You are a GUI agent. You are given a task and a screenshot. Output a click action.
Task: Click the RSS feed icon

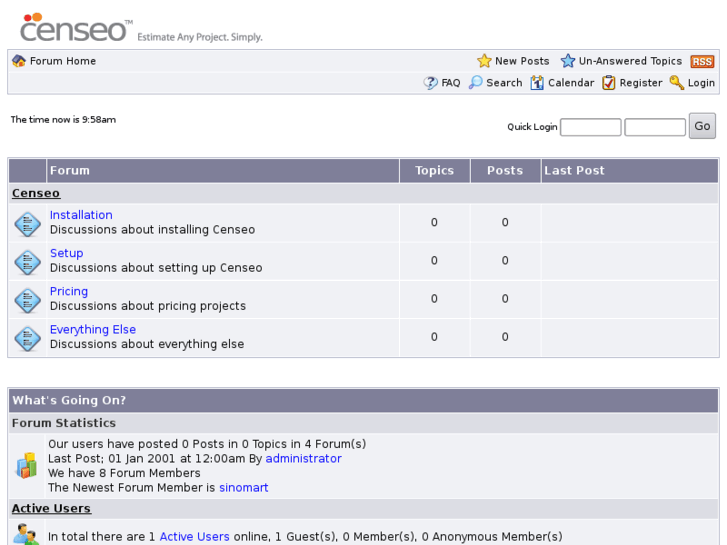(702, 61)
